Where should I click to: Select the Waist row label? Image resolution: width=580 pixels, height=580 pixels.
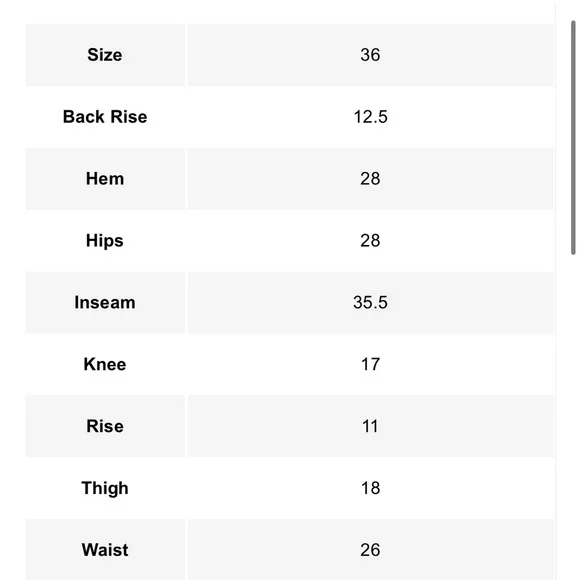click(x=105, y=550)
